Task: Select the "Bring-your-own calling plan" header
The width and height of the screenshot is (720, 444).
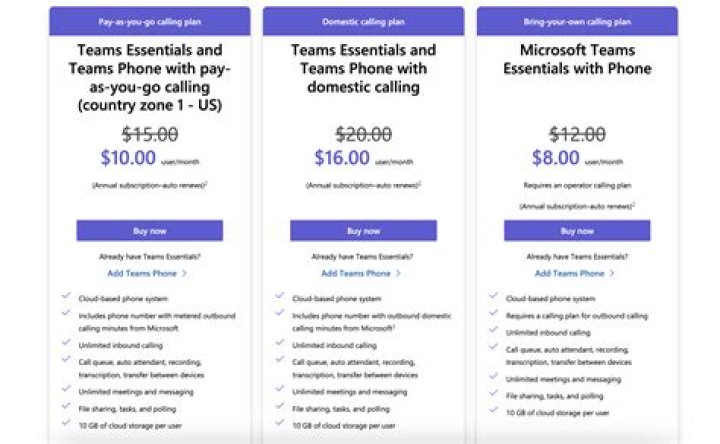Action: [577, 21]
